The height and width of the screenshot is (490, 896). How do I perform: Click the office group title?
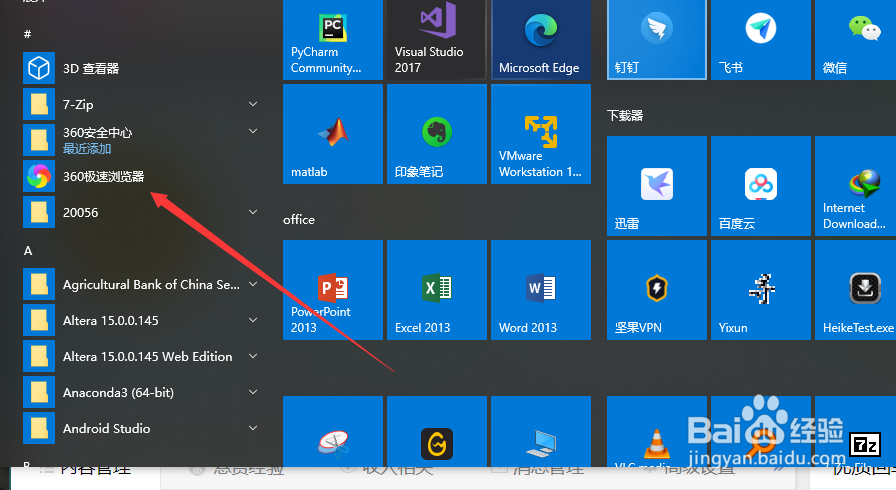click(x=299, y=219)
